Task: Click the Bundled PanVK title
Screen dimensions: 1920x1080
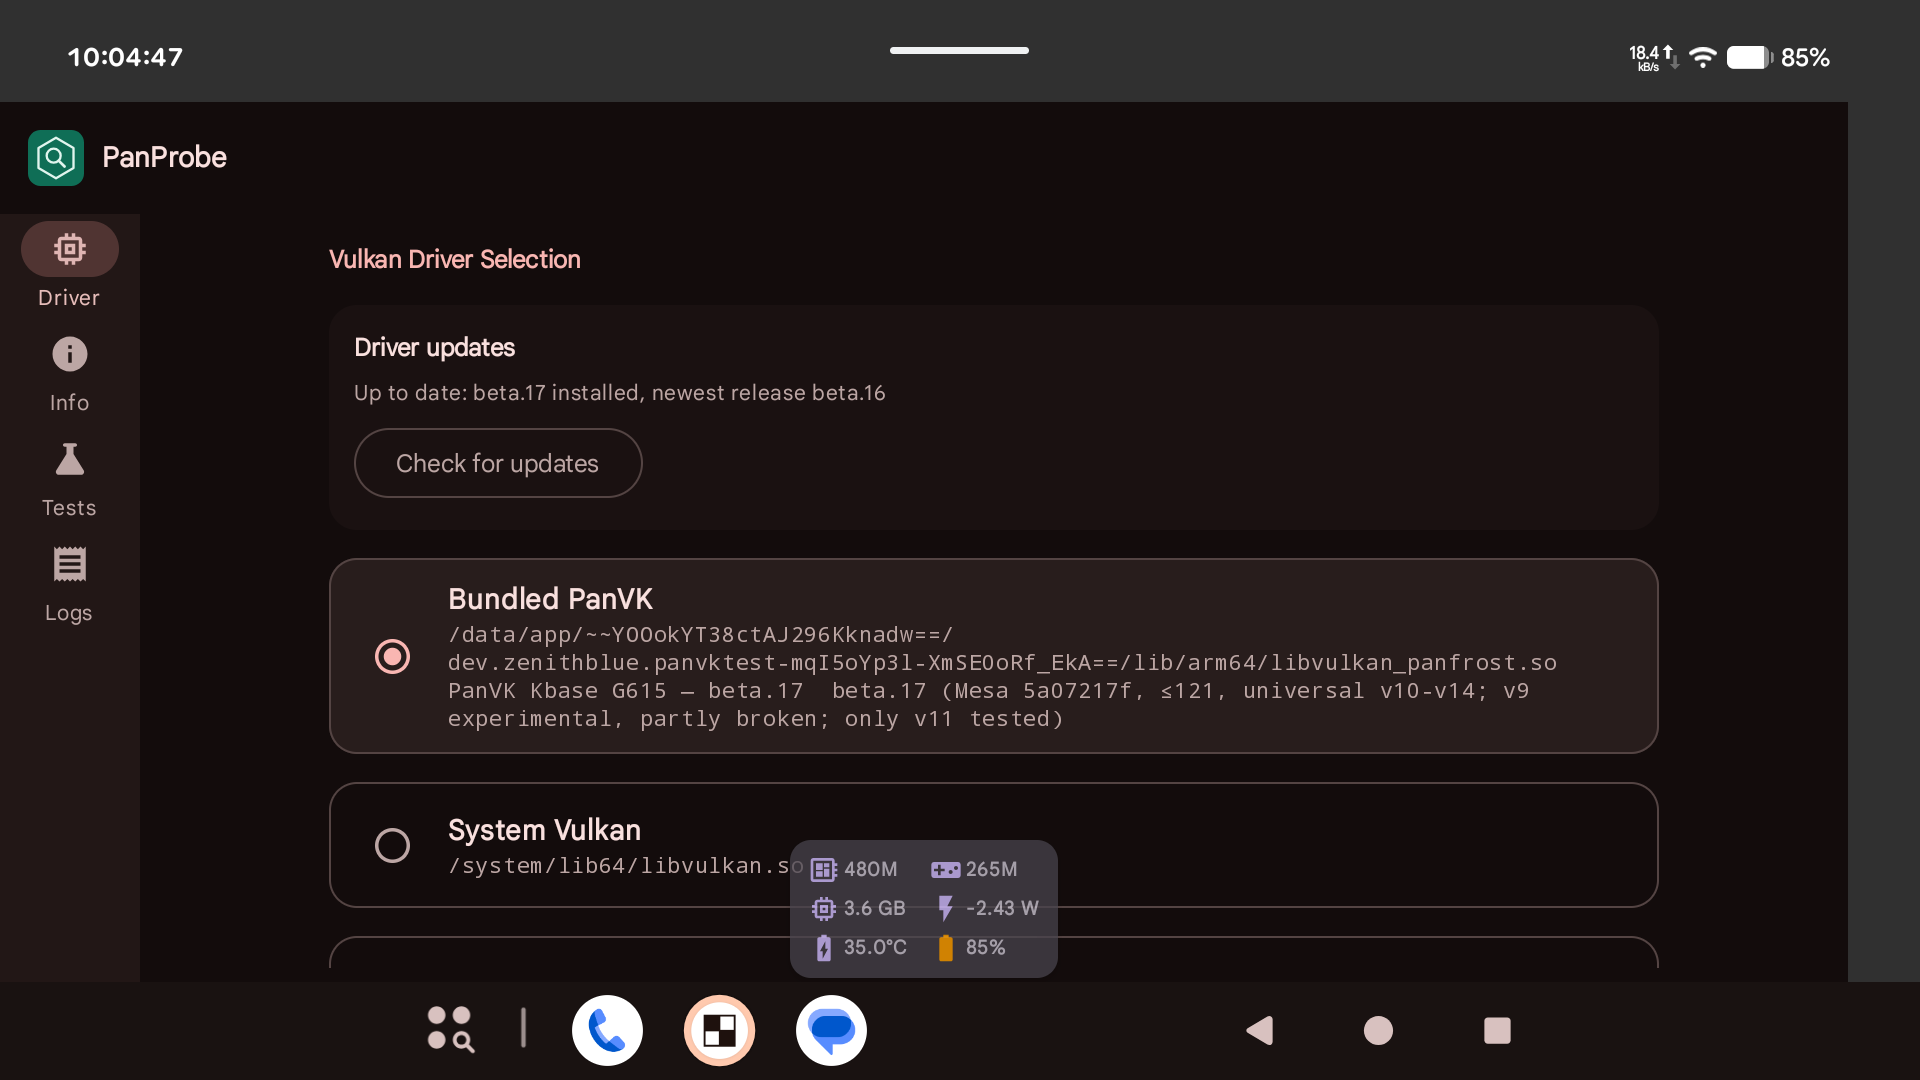Action: (x=550, y=599)
